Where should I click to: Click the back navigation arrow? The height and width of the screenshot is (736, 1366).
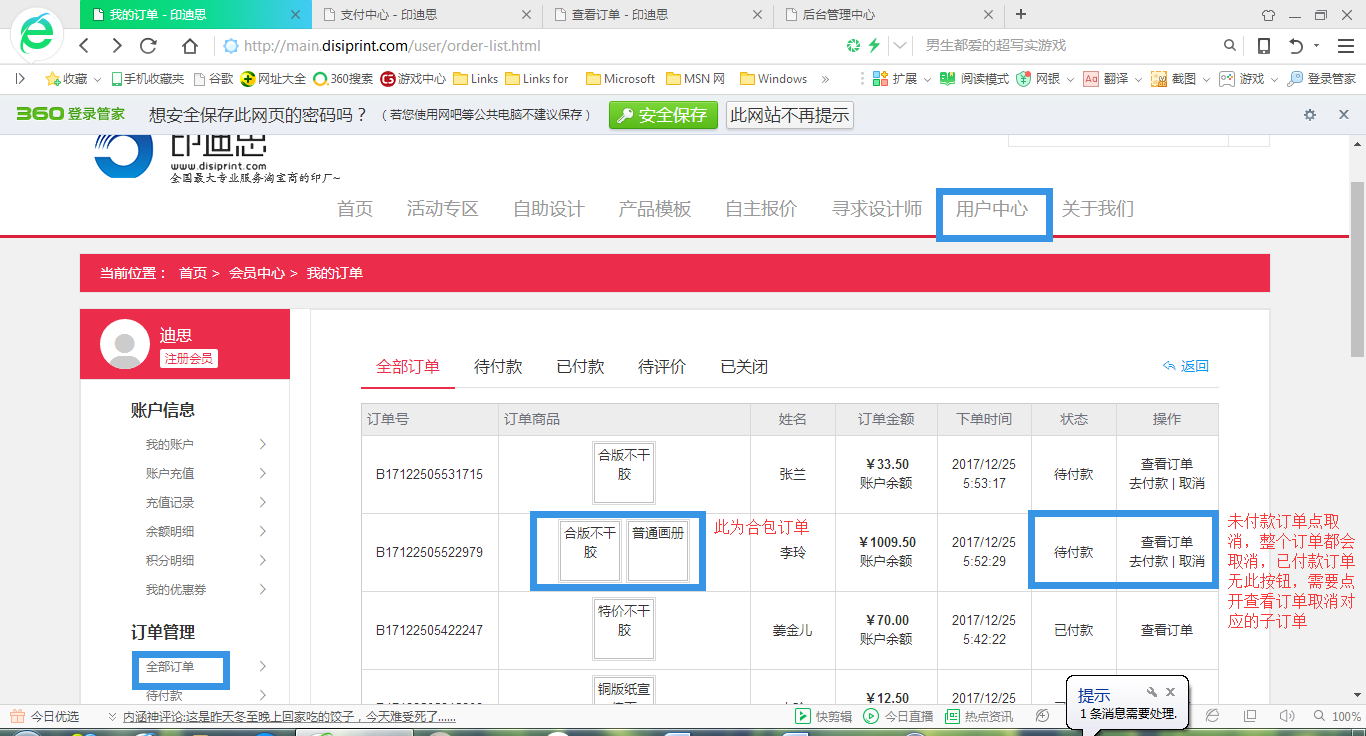click(84, 46)
